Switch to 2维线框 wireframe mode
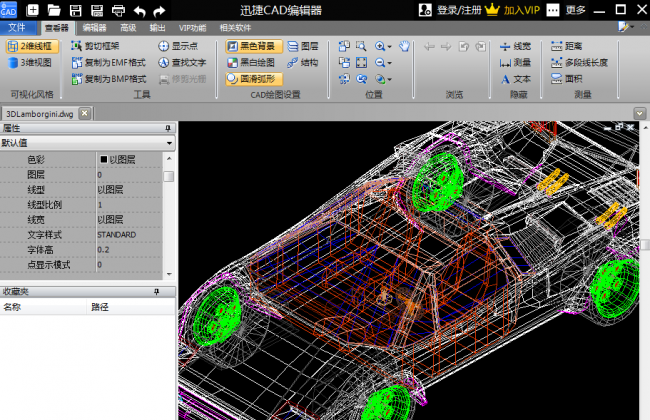The height and width of the screenshot is (420, 650). pyautogui.click(x=32, y=46)
